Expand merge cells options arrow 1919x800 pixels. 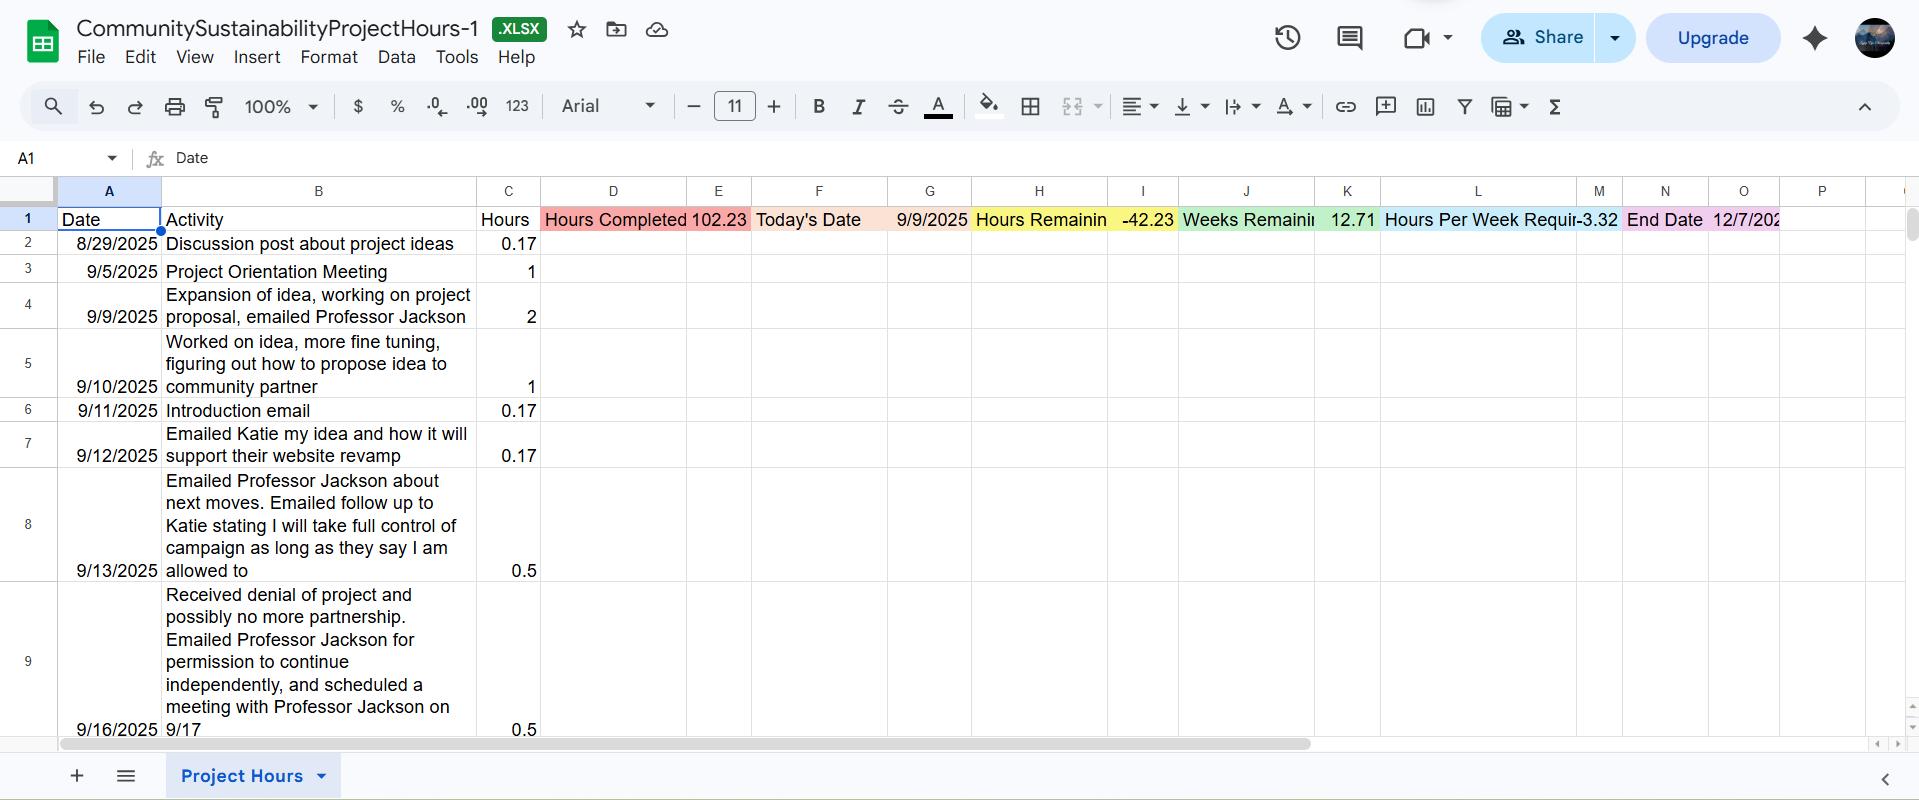point(1098,107)
